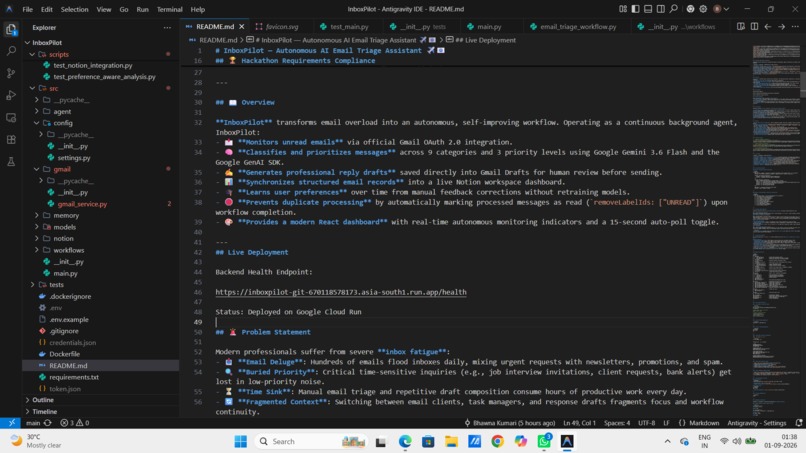Click Explorer more actions ellipsis

[x=167, y=28]
